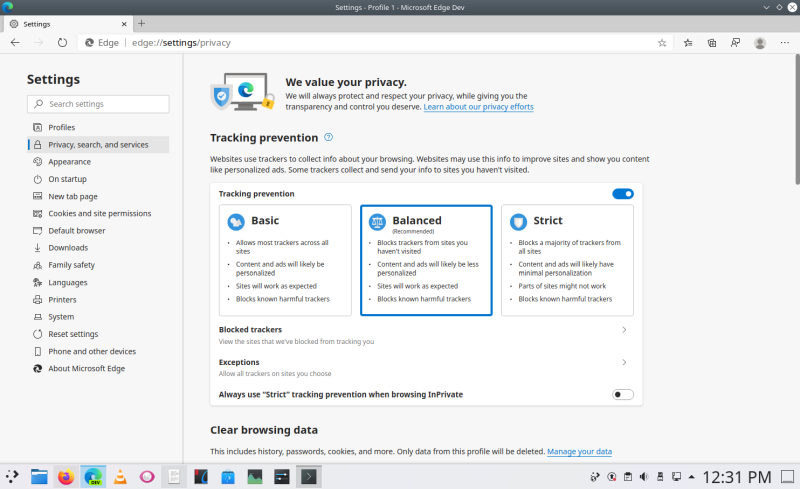The width and height of the screenshot is (800, 489).
Task: Open VLC media player from taskbar
Action: 120,477
